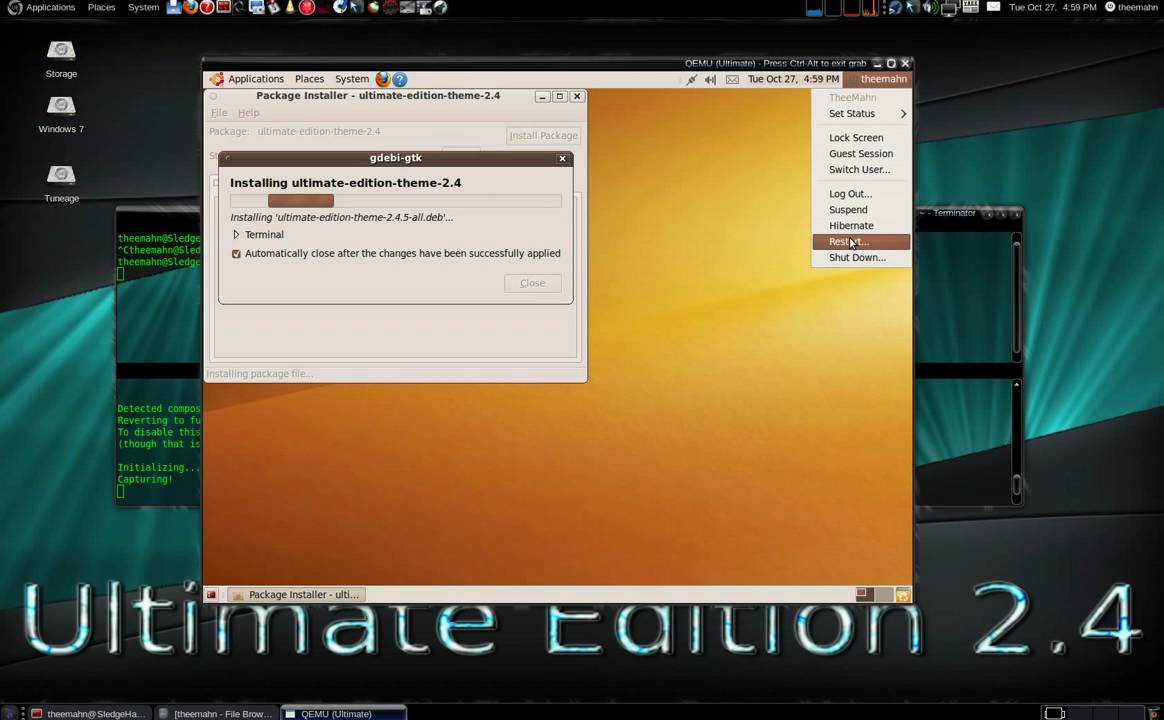The image size is (1164, 720).
Task: Open the Tuneage drive desktop icon
Action: pyautogui.click(x=61, y=184)
